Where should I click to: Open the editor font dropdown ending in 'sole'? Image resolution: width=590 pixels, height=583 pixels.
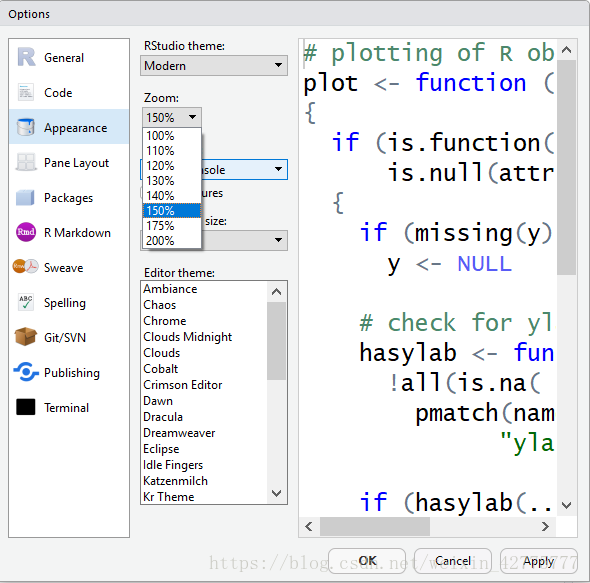[245, 169]
